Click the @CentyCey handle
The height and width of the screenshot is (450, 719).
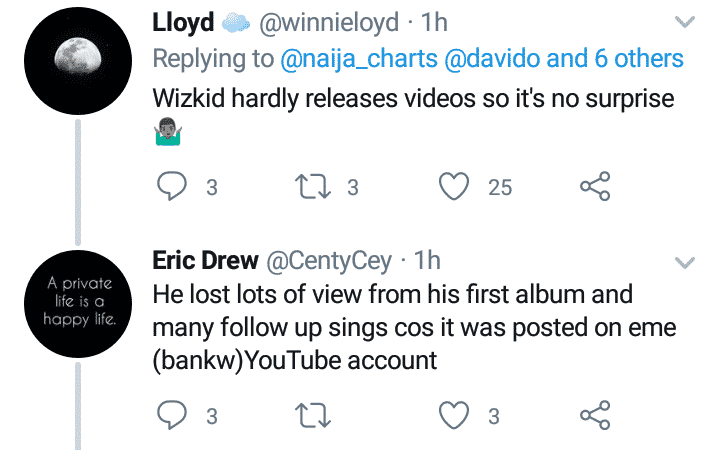click(x=330, y=260)
